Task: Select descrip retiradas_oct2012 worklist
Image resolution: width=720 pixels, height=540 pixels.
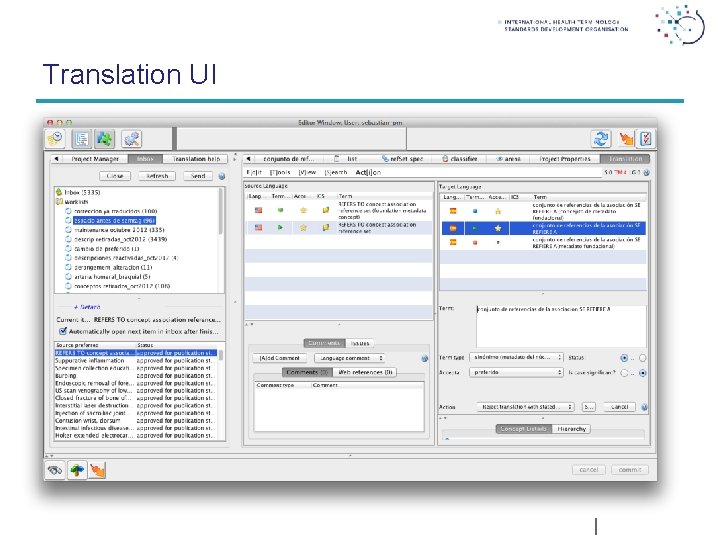Action: [x=121, y=239]
